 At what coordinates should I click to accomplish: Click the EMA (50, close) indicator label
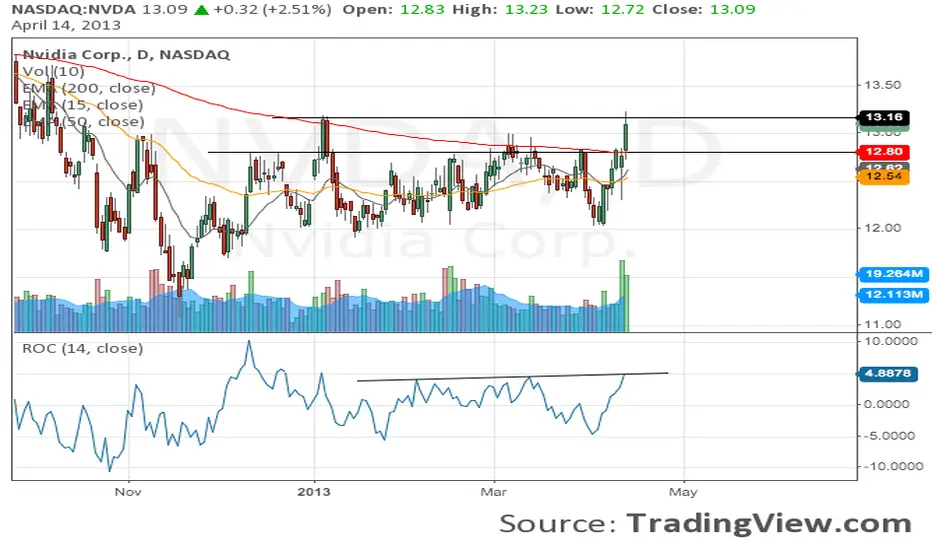tap(83, 121)
